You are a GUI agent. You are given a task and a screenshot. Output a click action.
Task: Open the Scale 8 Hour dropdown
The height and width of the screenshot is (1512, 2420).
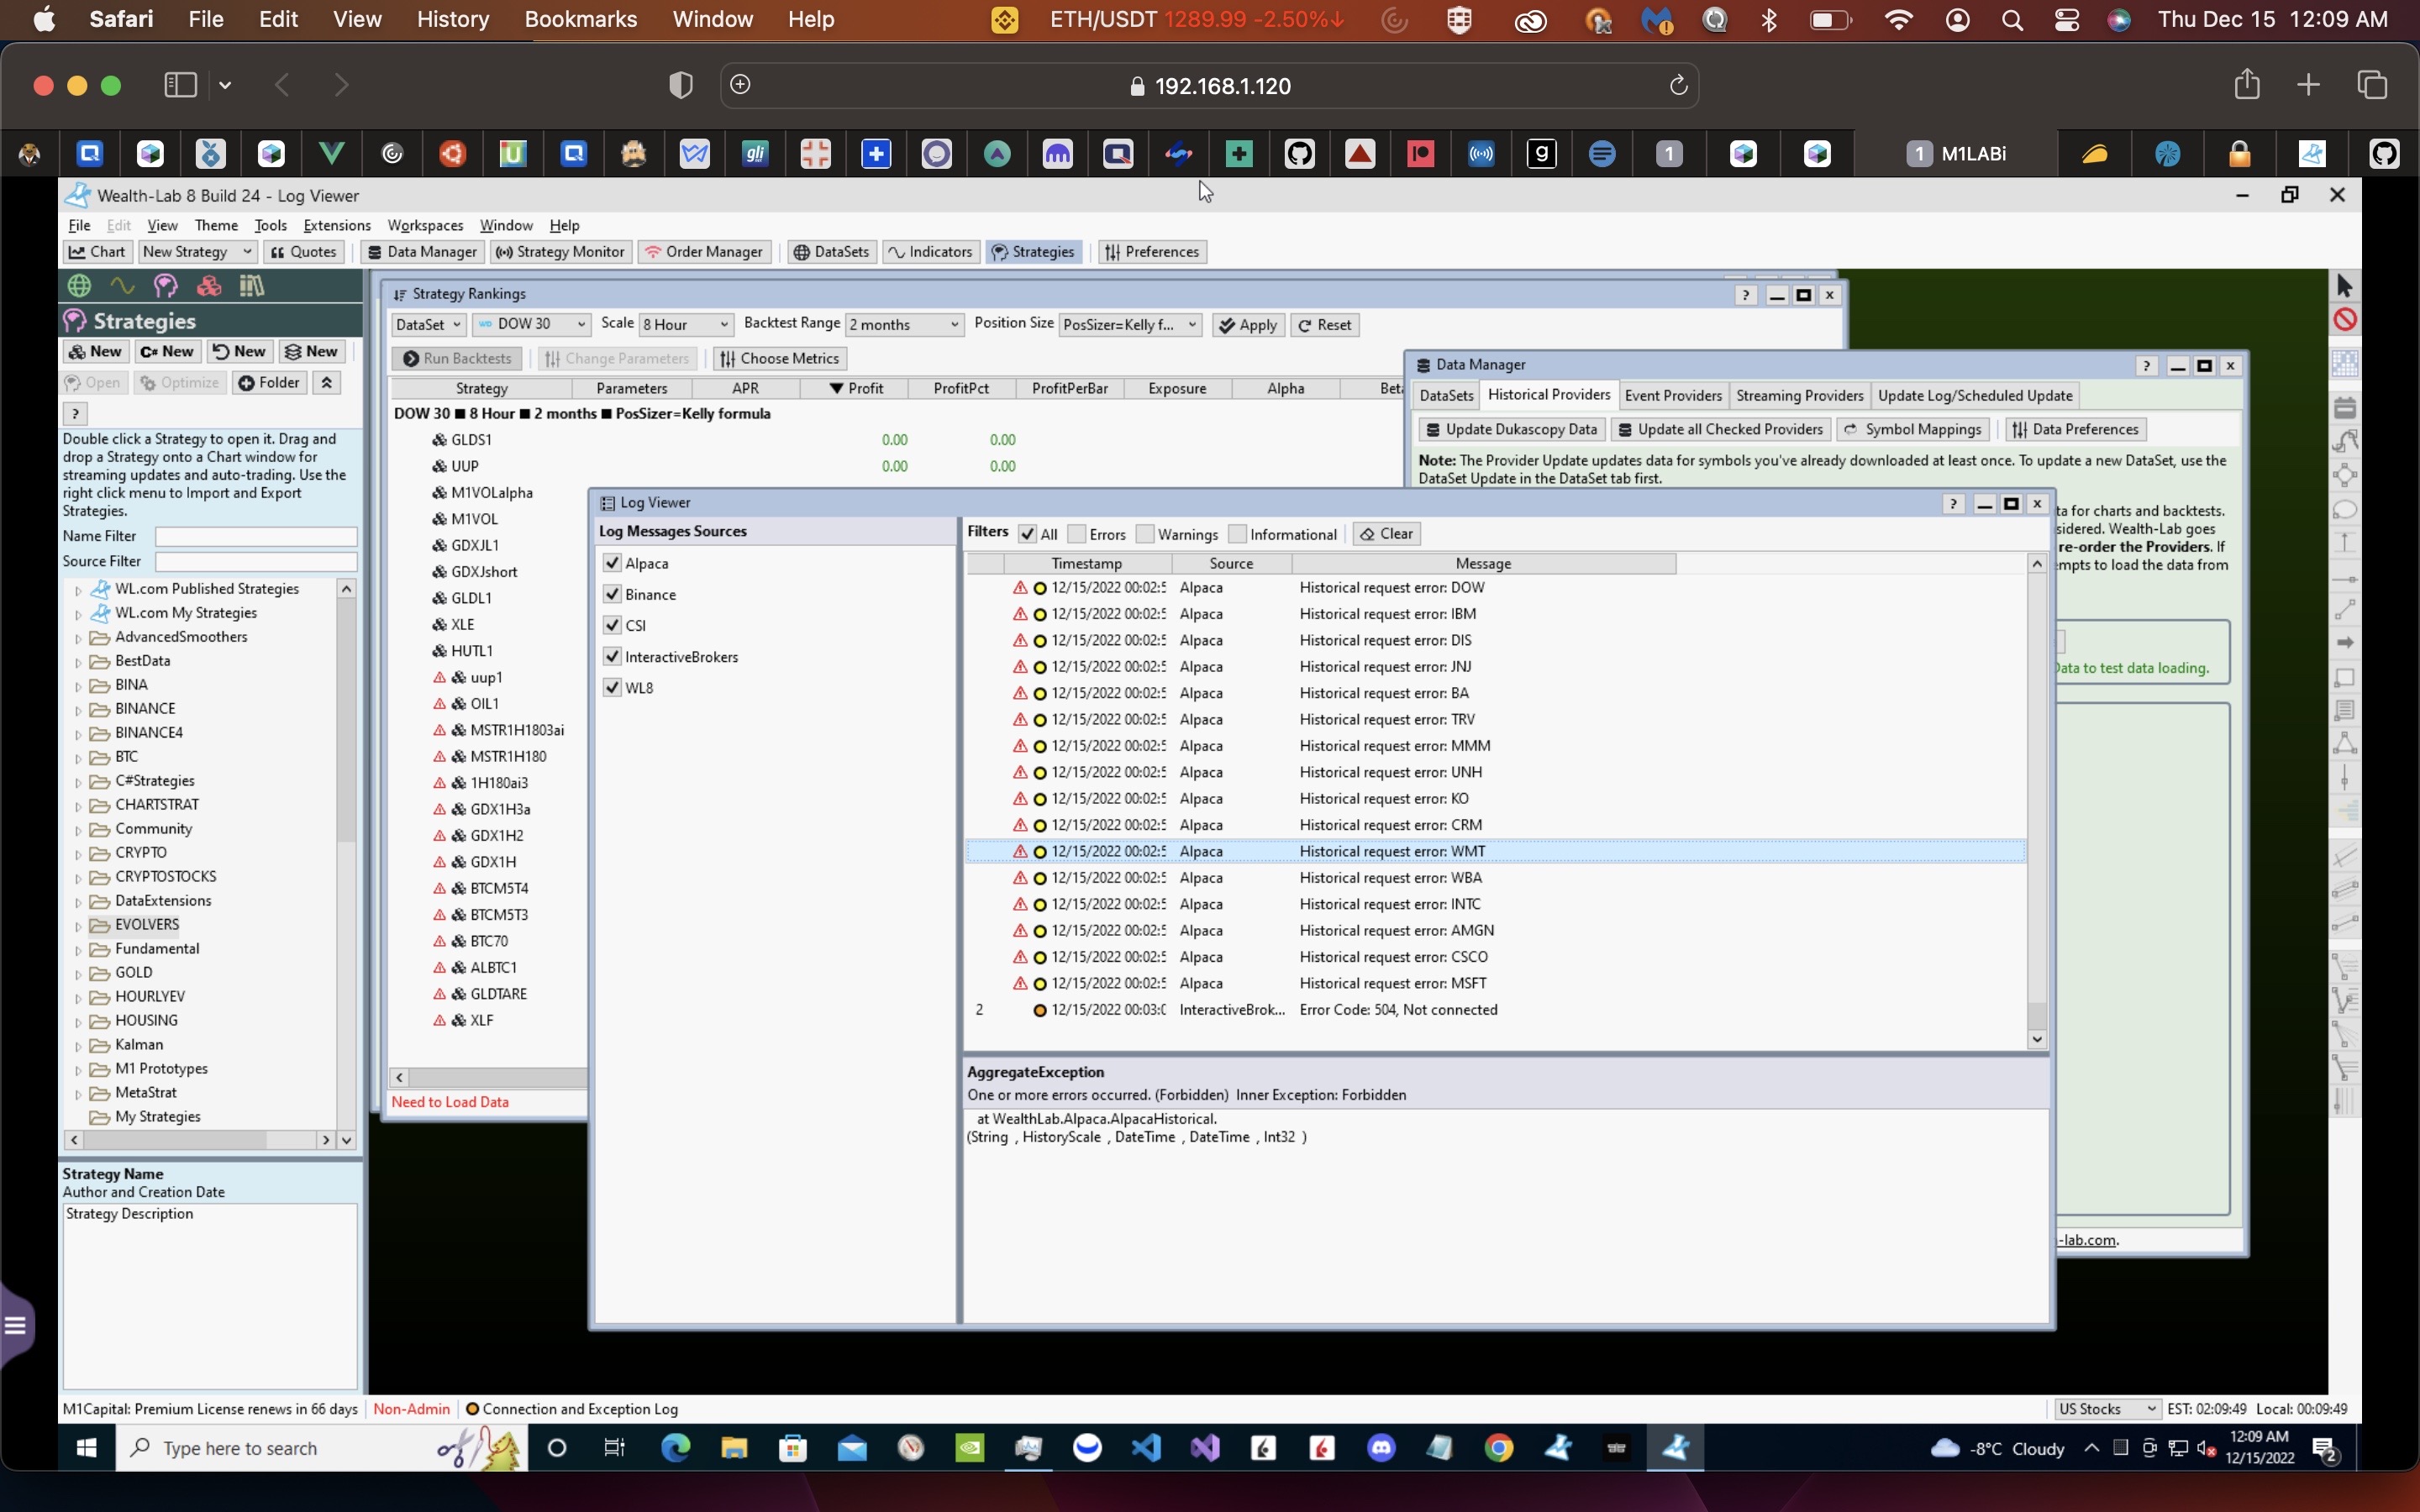686,325
